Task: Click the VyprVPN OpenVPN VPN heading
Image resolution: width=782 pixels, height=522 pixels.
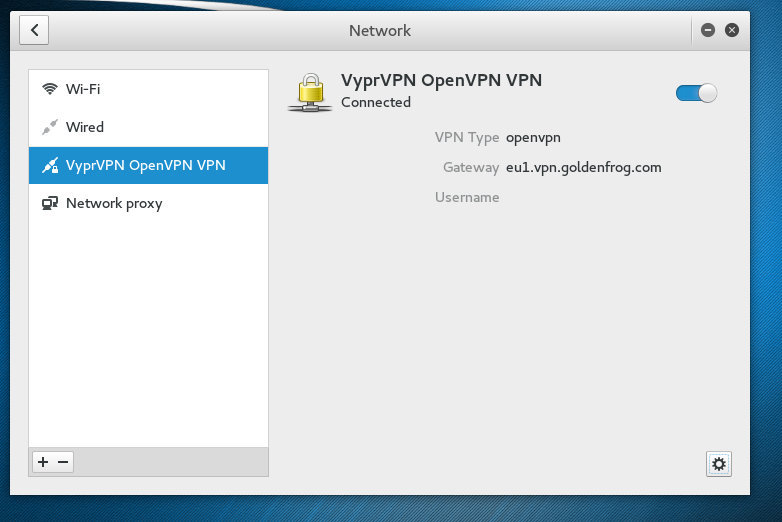Action: click(x=441, y=80)
